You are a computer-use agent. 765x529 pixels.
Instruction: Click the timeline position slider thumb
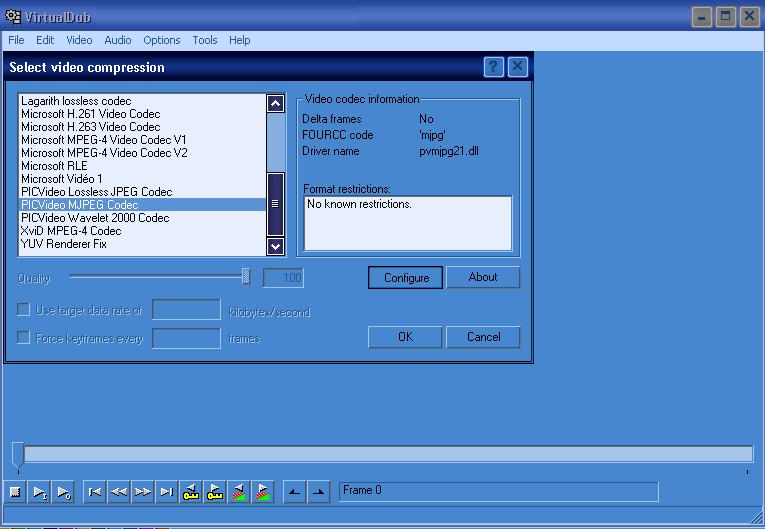pos(18,454)
